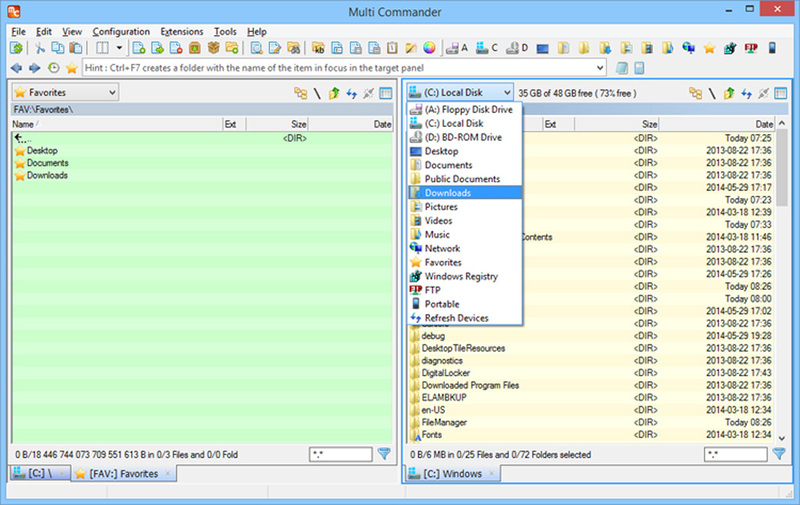Viewport: 800px width, 505px height.
Task: Click the Edit file pencil icon
Action: [x=275, y=48]
